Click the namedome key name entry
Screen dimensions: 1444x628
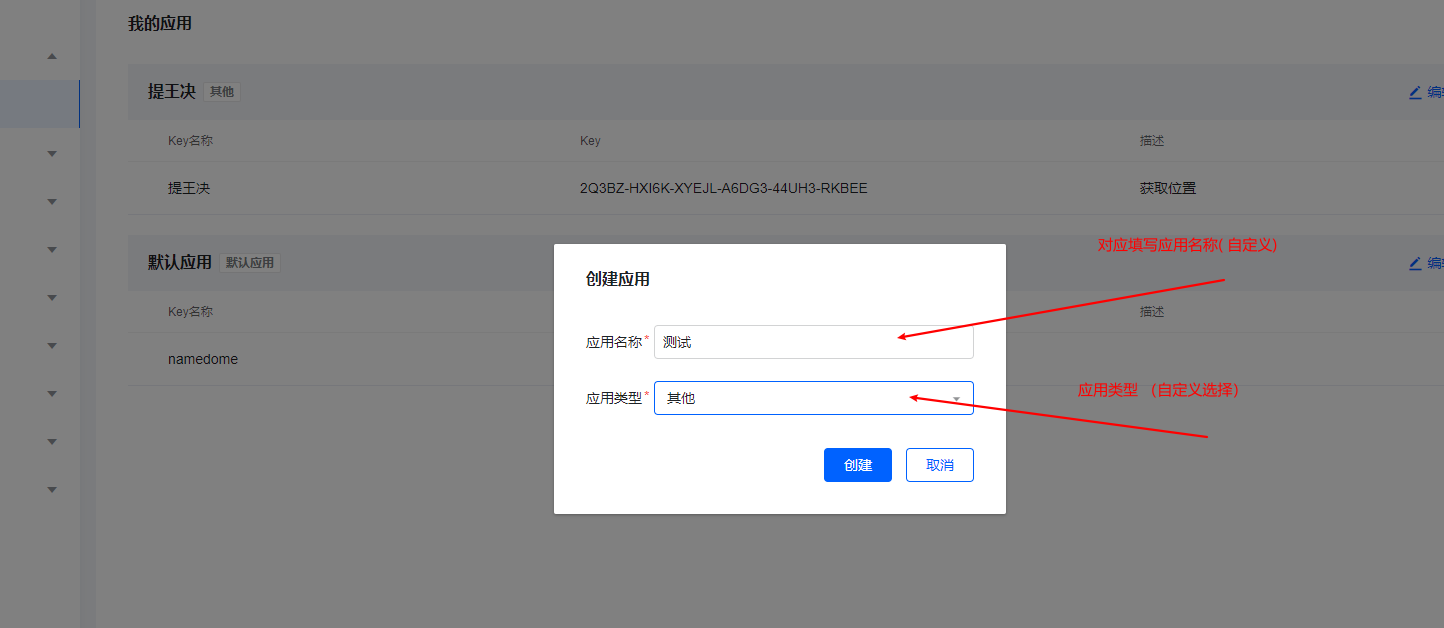coord(203,358)
